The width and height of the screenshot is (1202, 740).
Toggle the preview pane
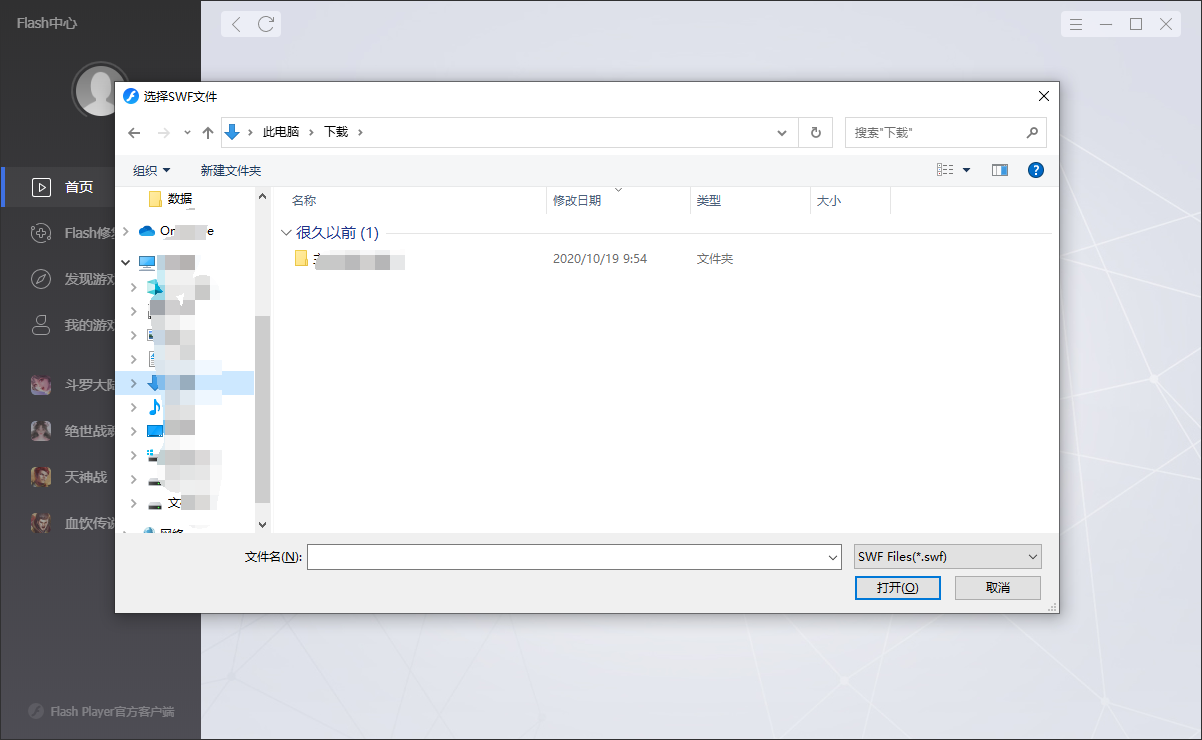click(x=1000, y=170)
